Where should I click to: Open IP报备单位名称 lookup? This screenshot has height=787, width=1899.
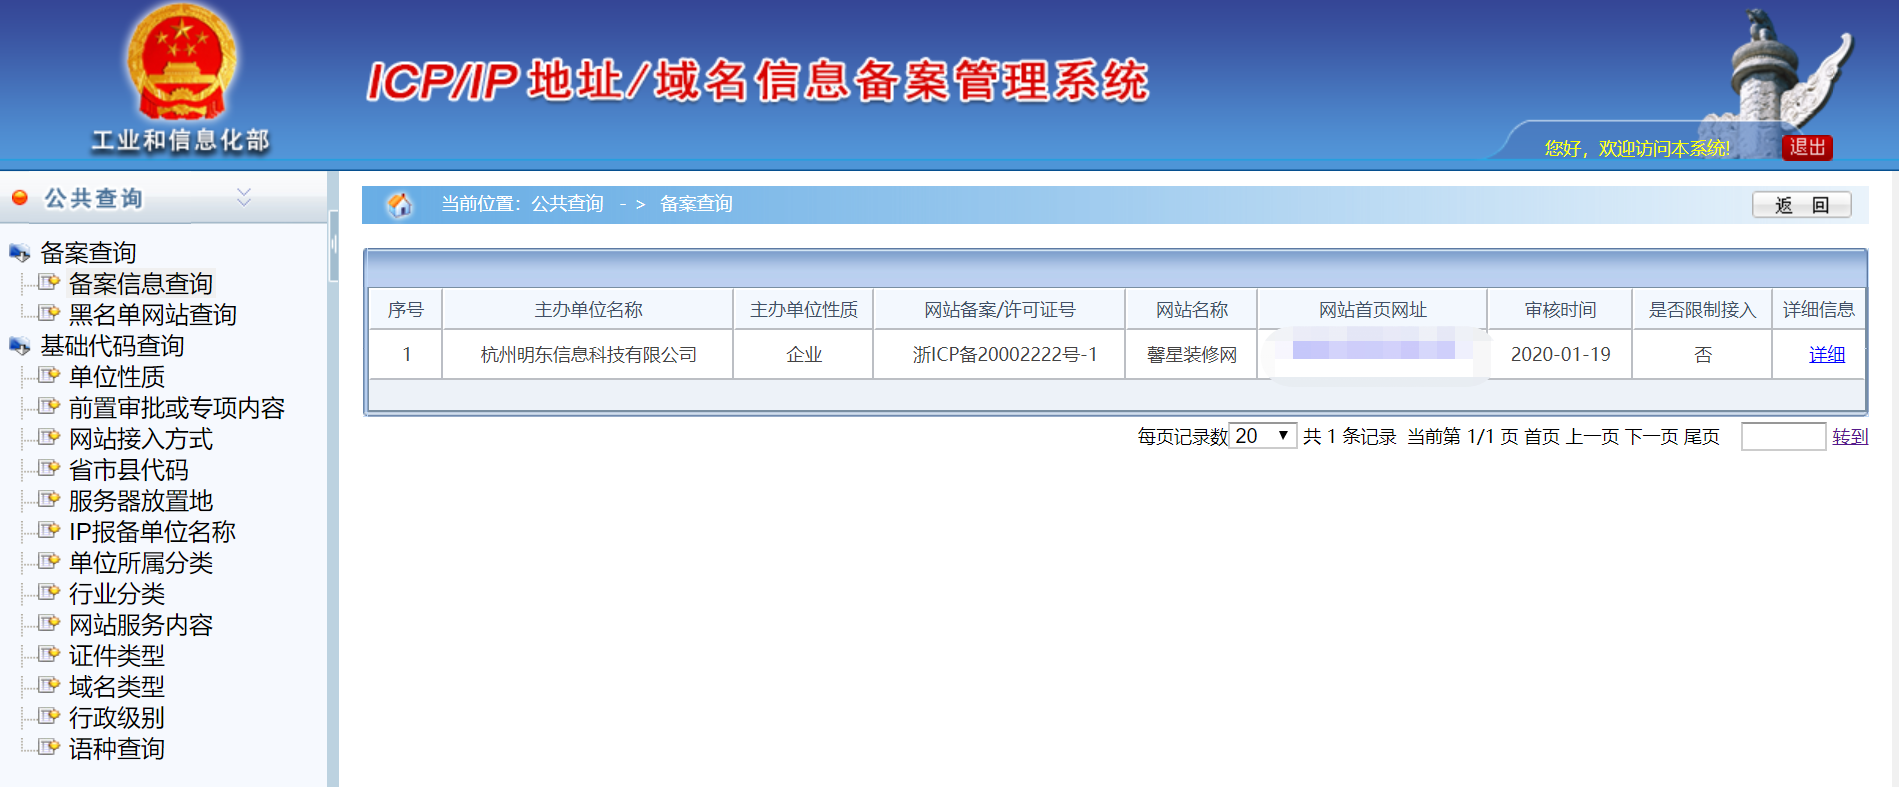click(152, 532)
